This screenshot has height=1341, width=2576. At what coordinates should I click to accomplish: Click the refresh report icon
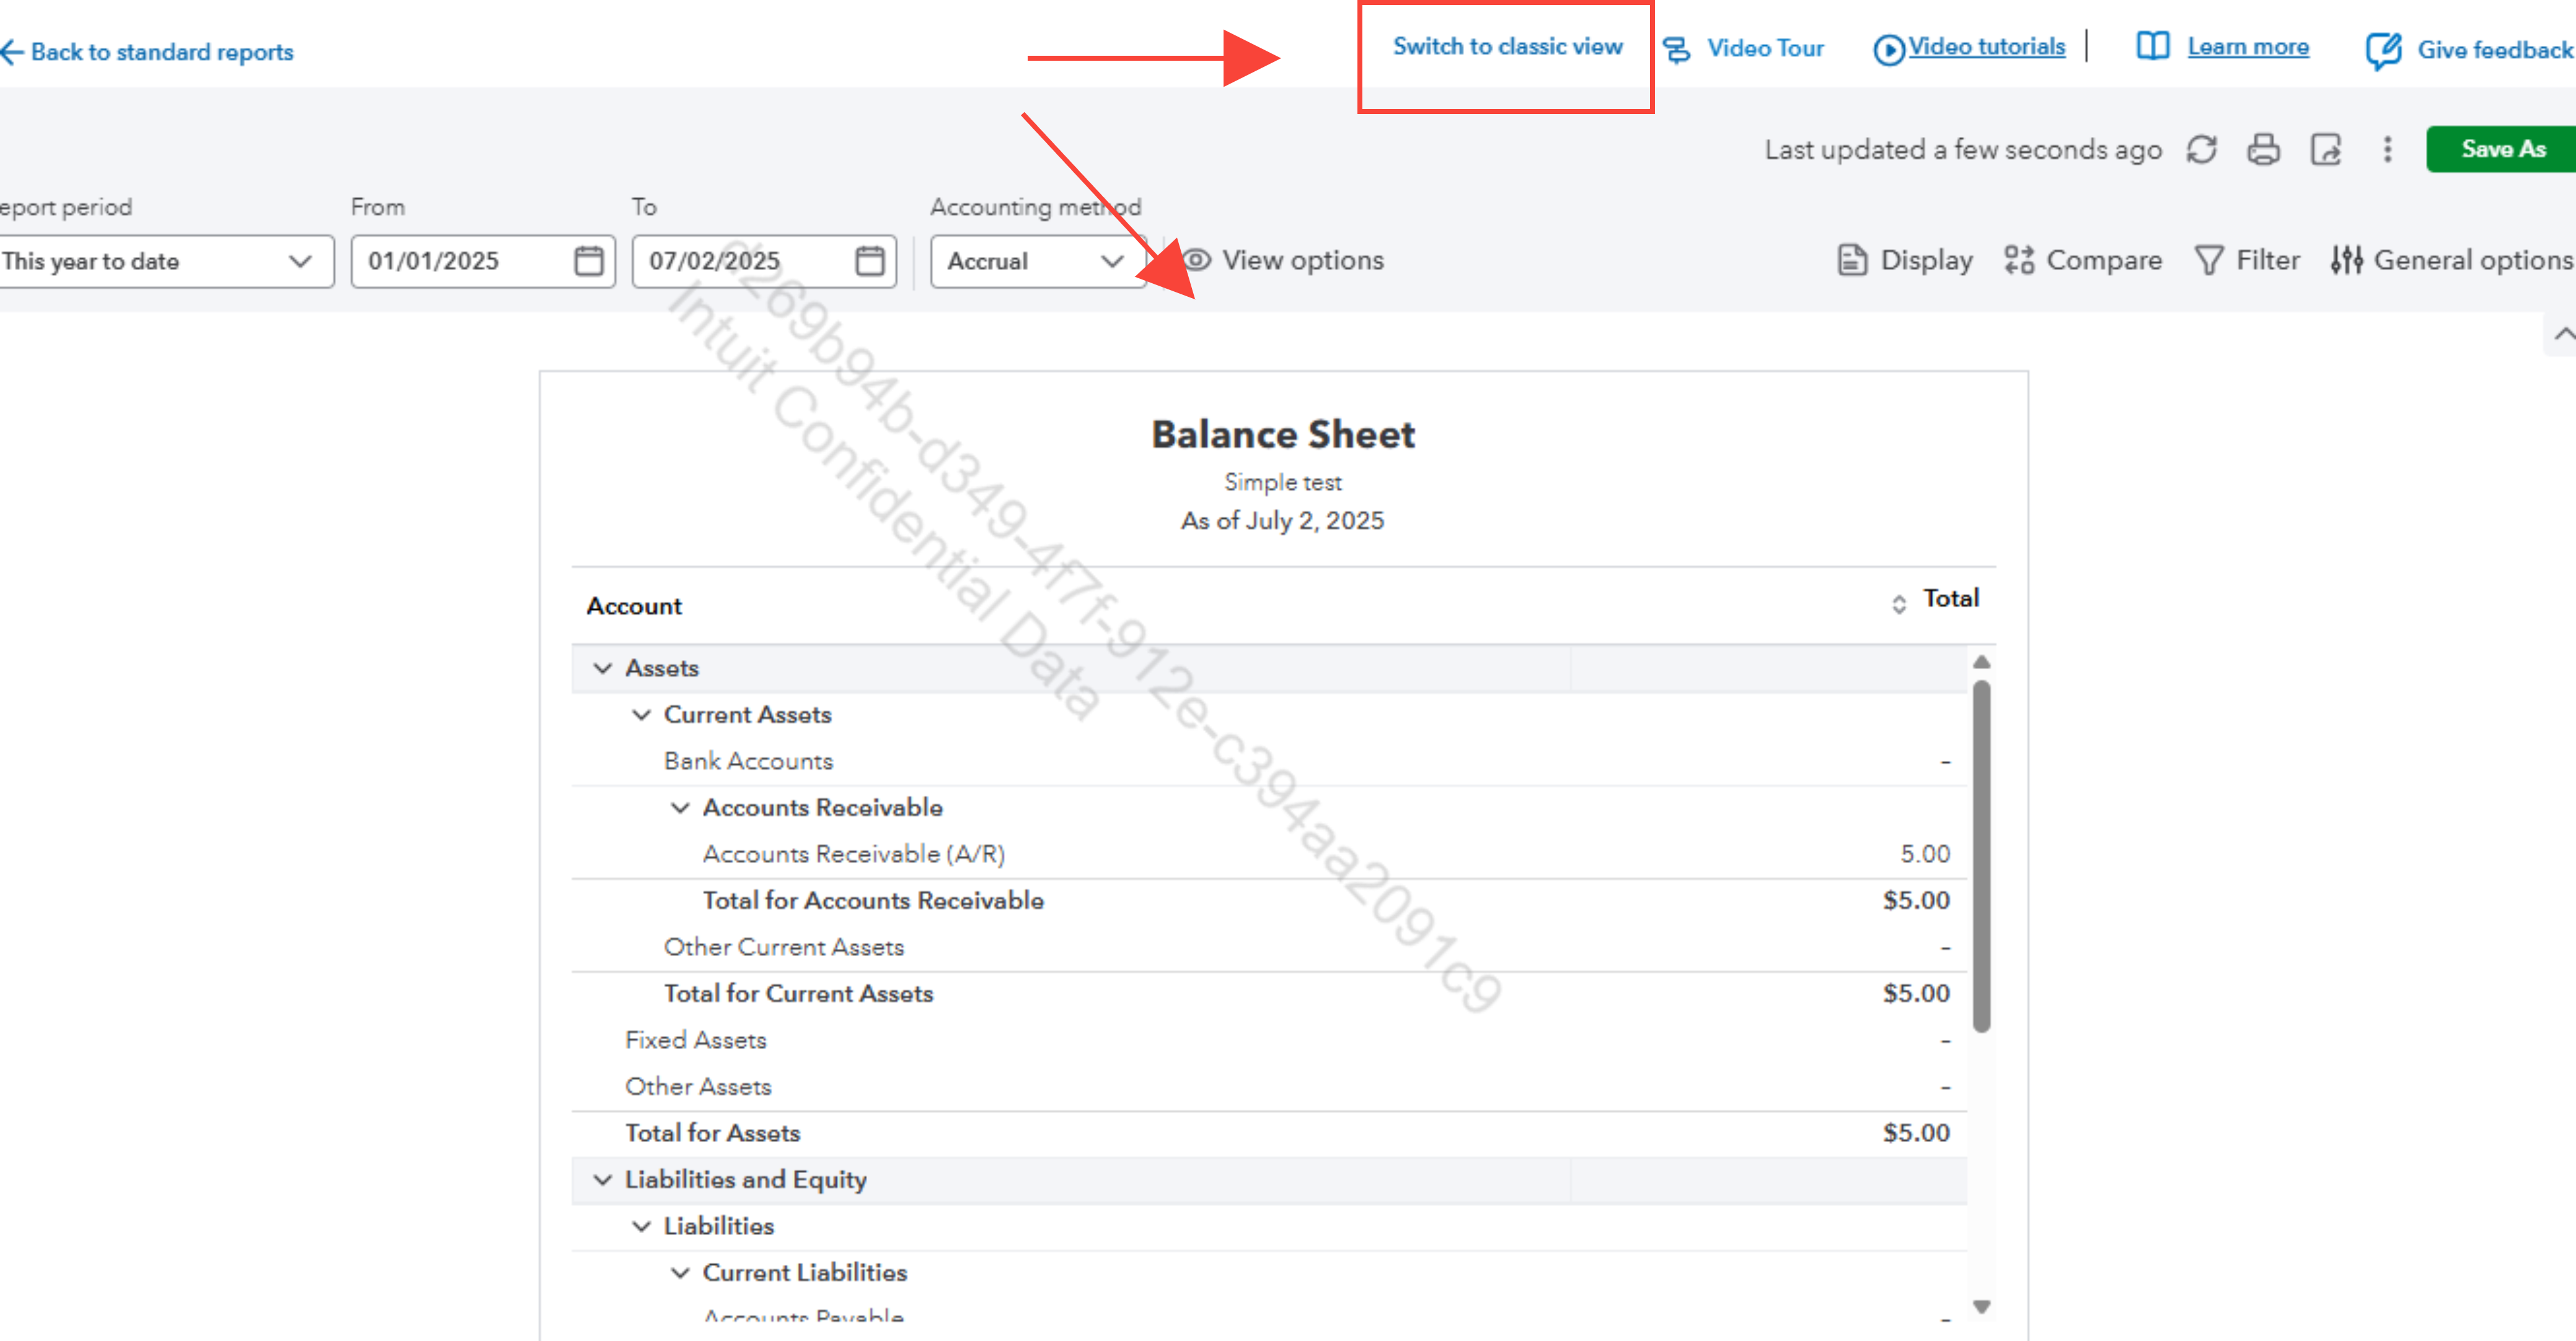click(x=2201, y=149)
